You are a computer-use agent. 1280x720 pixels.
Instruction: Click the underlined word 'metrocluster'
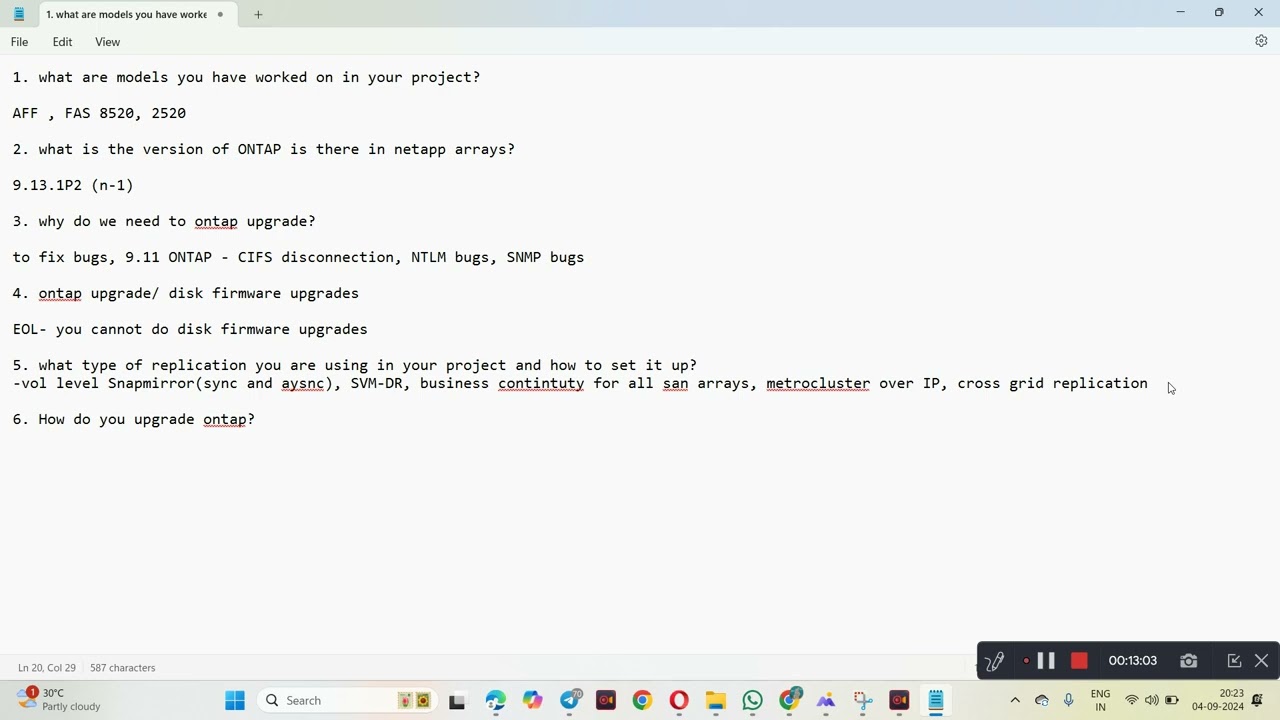(x=818, y=383)
